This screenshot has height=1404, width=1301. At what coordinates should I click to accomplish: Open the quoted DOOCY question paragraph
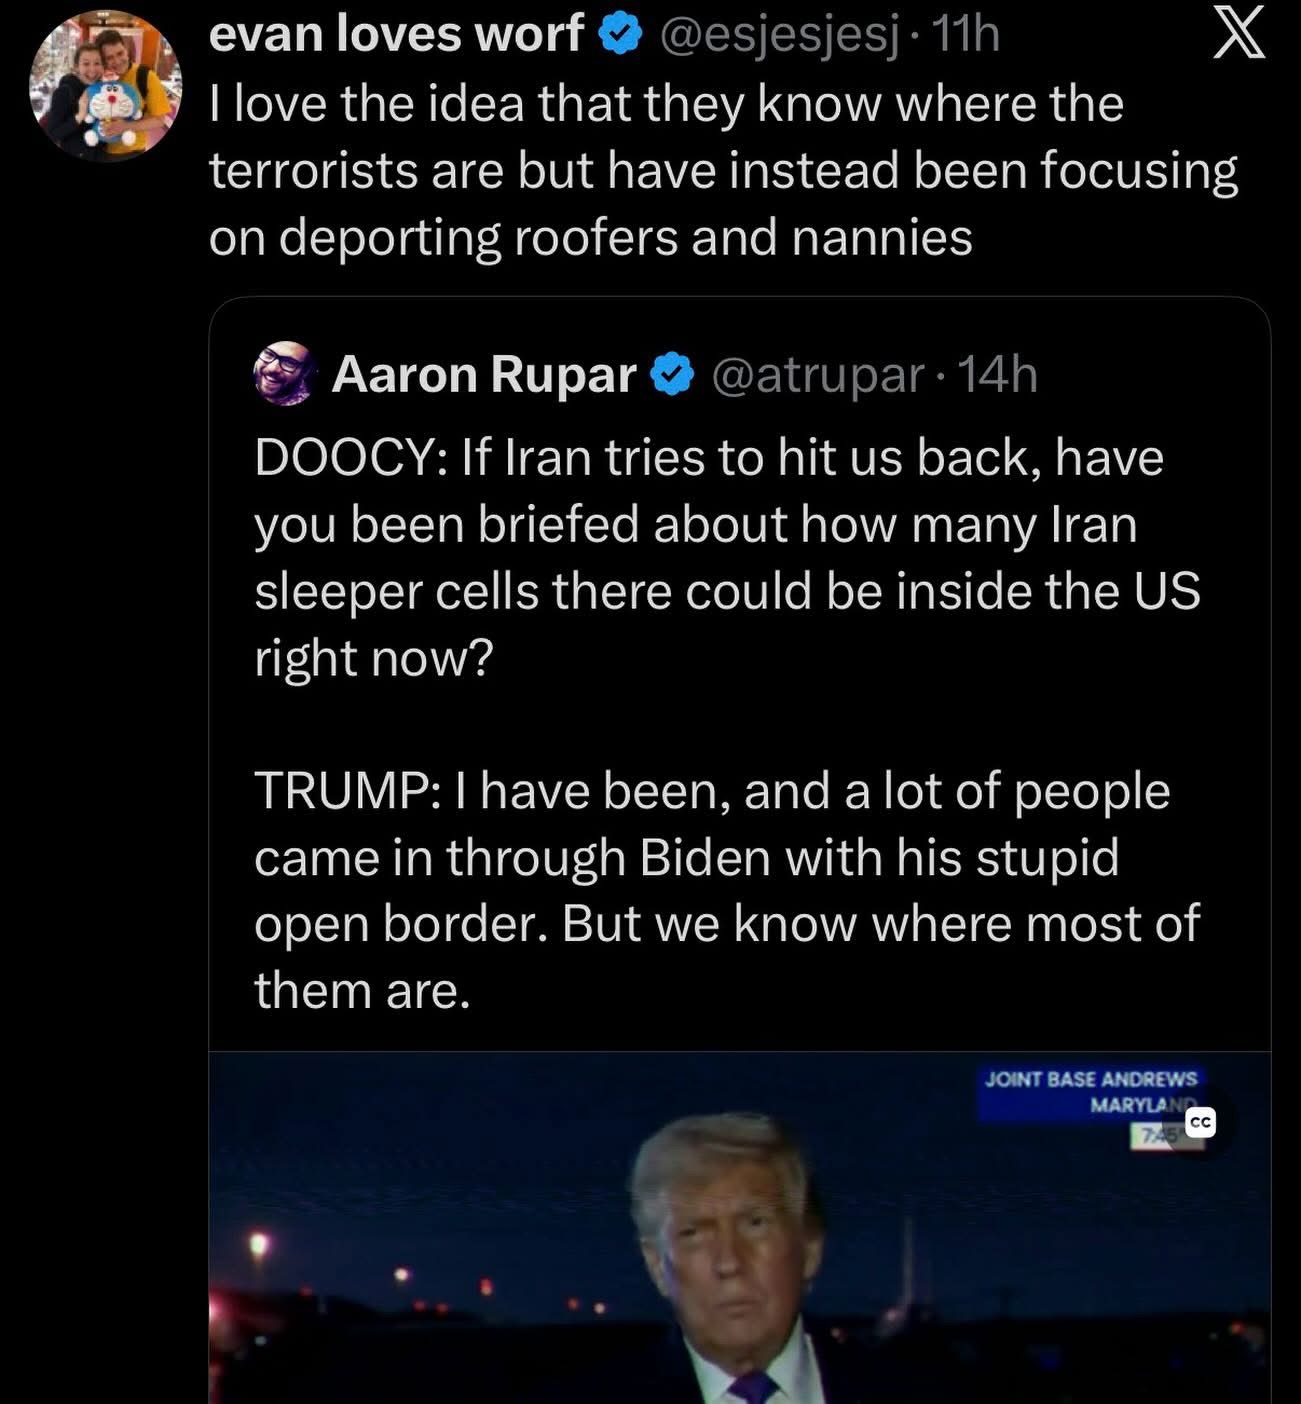click(727, 557)
